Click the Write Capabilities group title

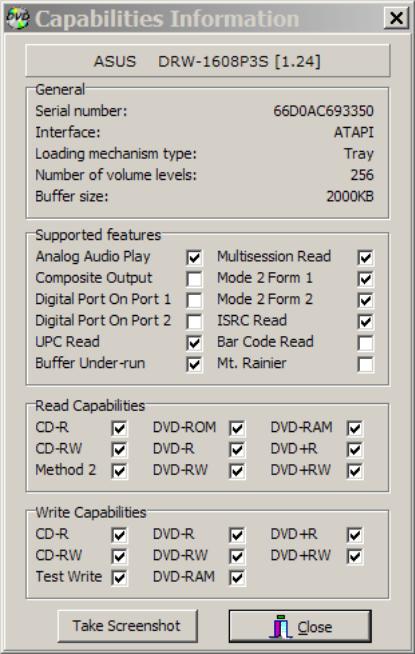(x=91, y=512)
